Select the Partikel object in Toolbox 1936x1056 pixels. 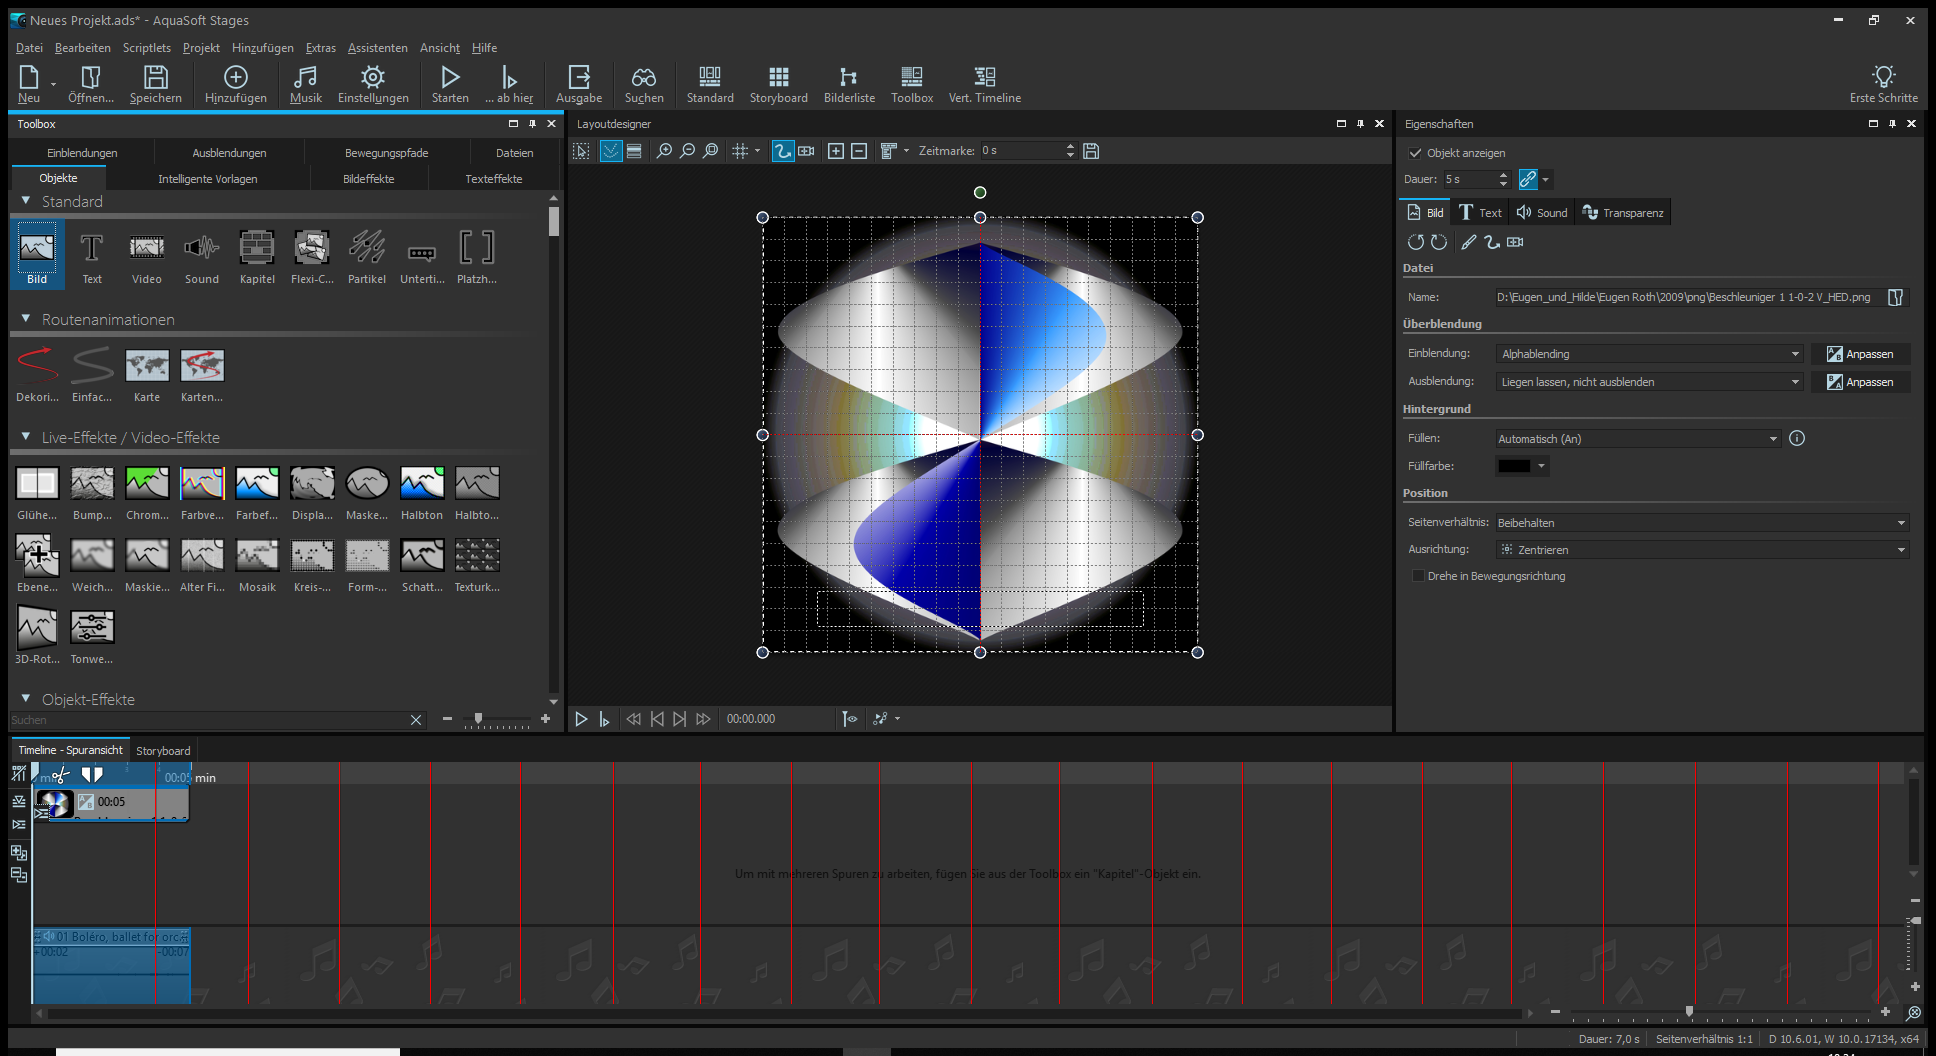(366, 256)
